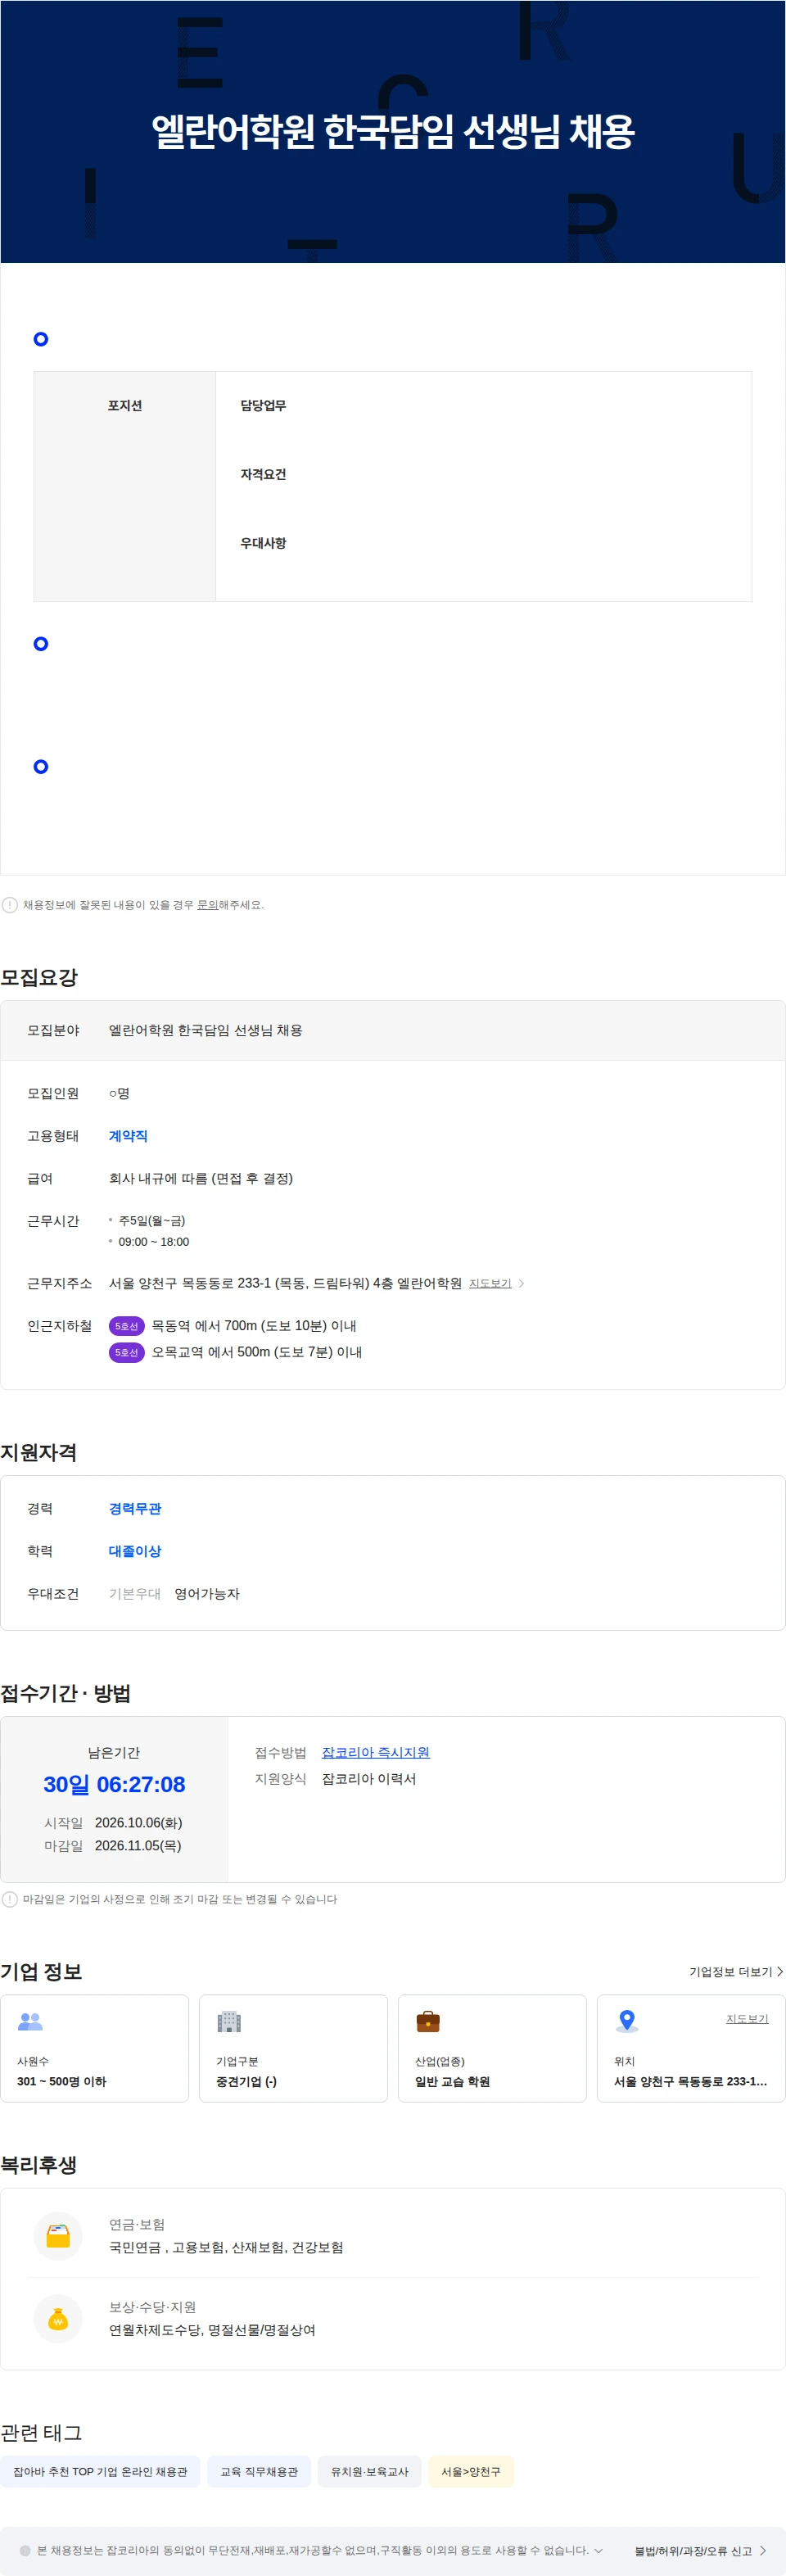
Task: Click the 회사 내규에 따름 salary text
Action: pos(201,1179)
